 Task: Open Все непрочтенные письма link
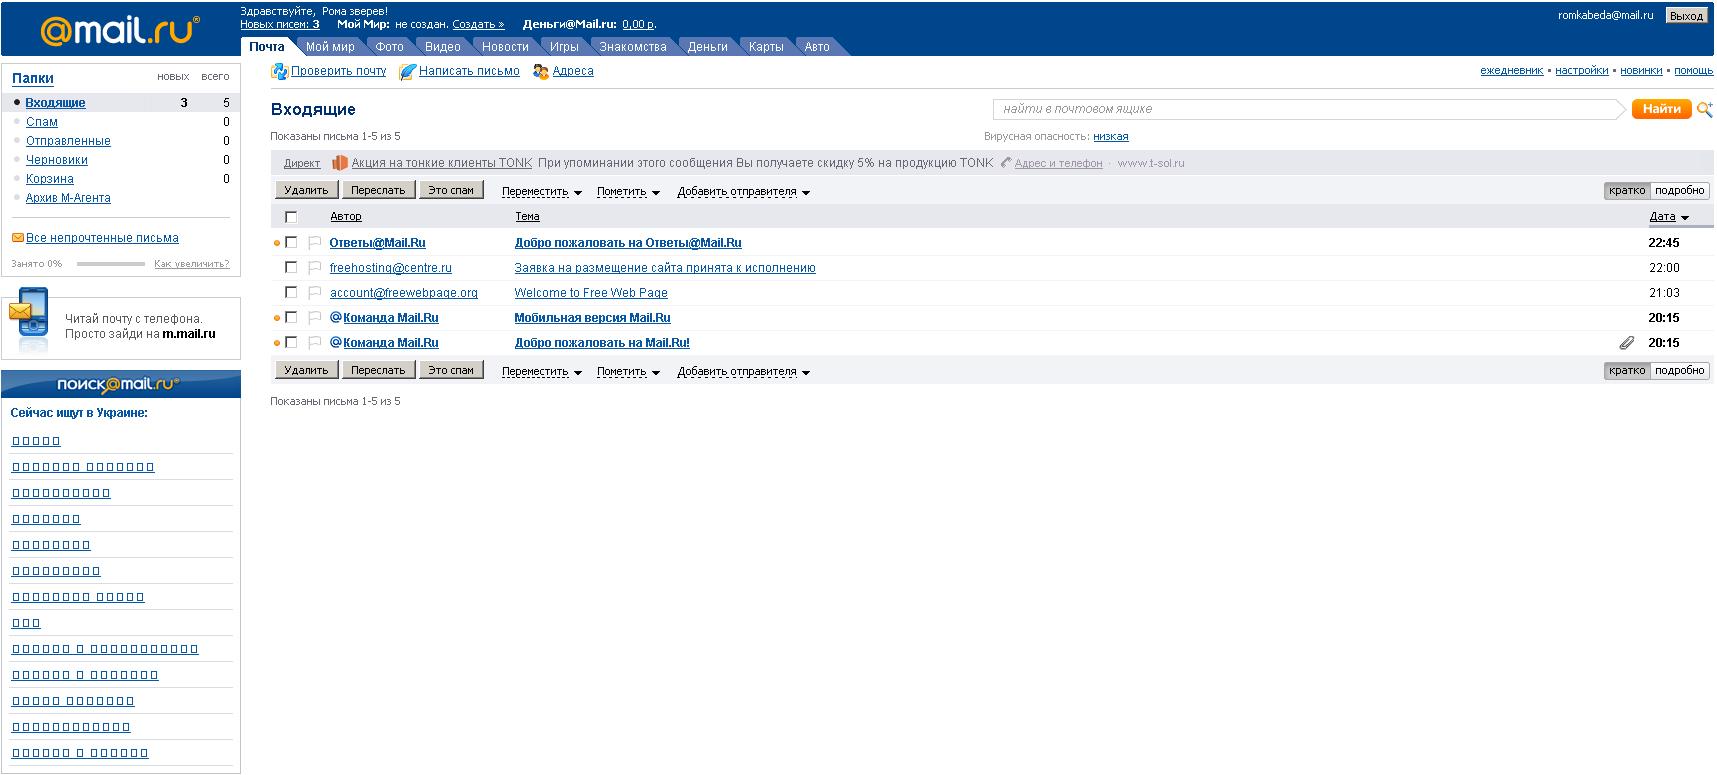pos(102,238)
